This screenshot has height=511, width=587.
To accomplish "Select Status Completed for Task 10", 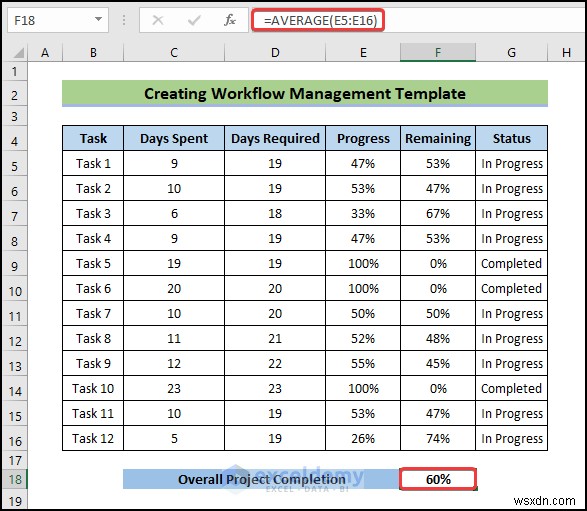I will [x=511, y=389].
